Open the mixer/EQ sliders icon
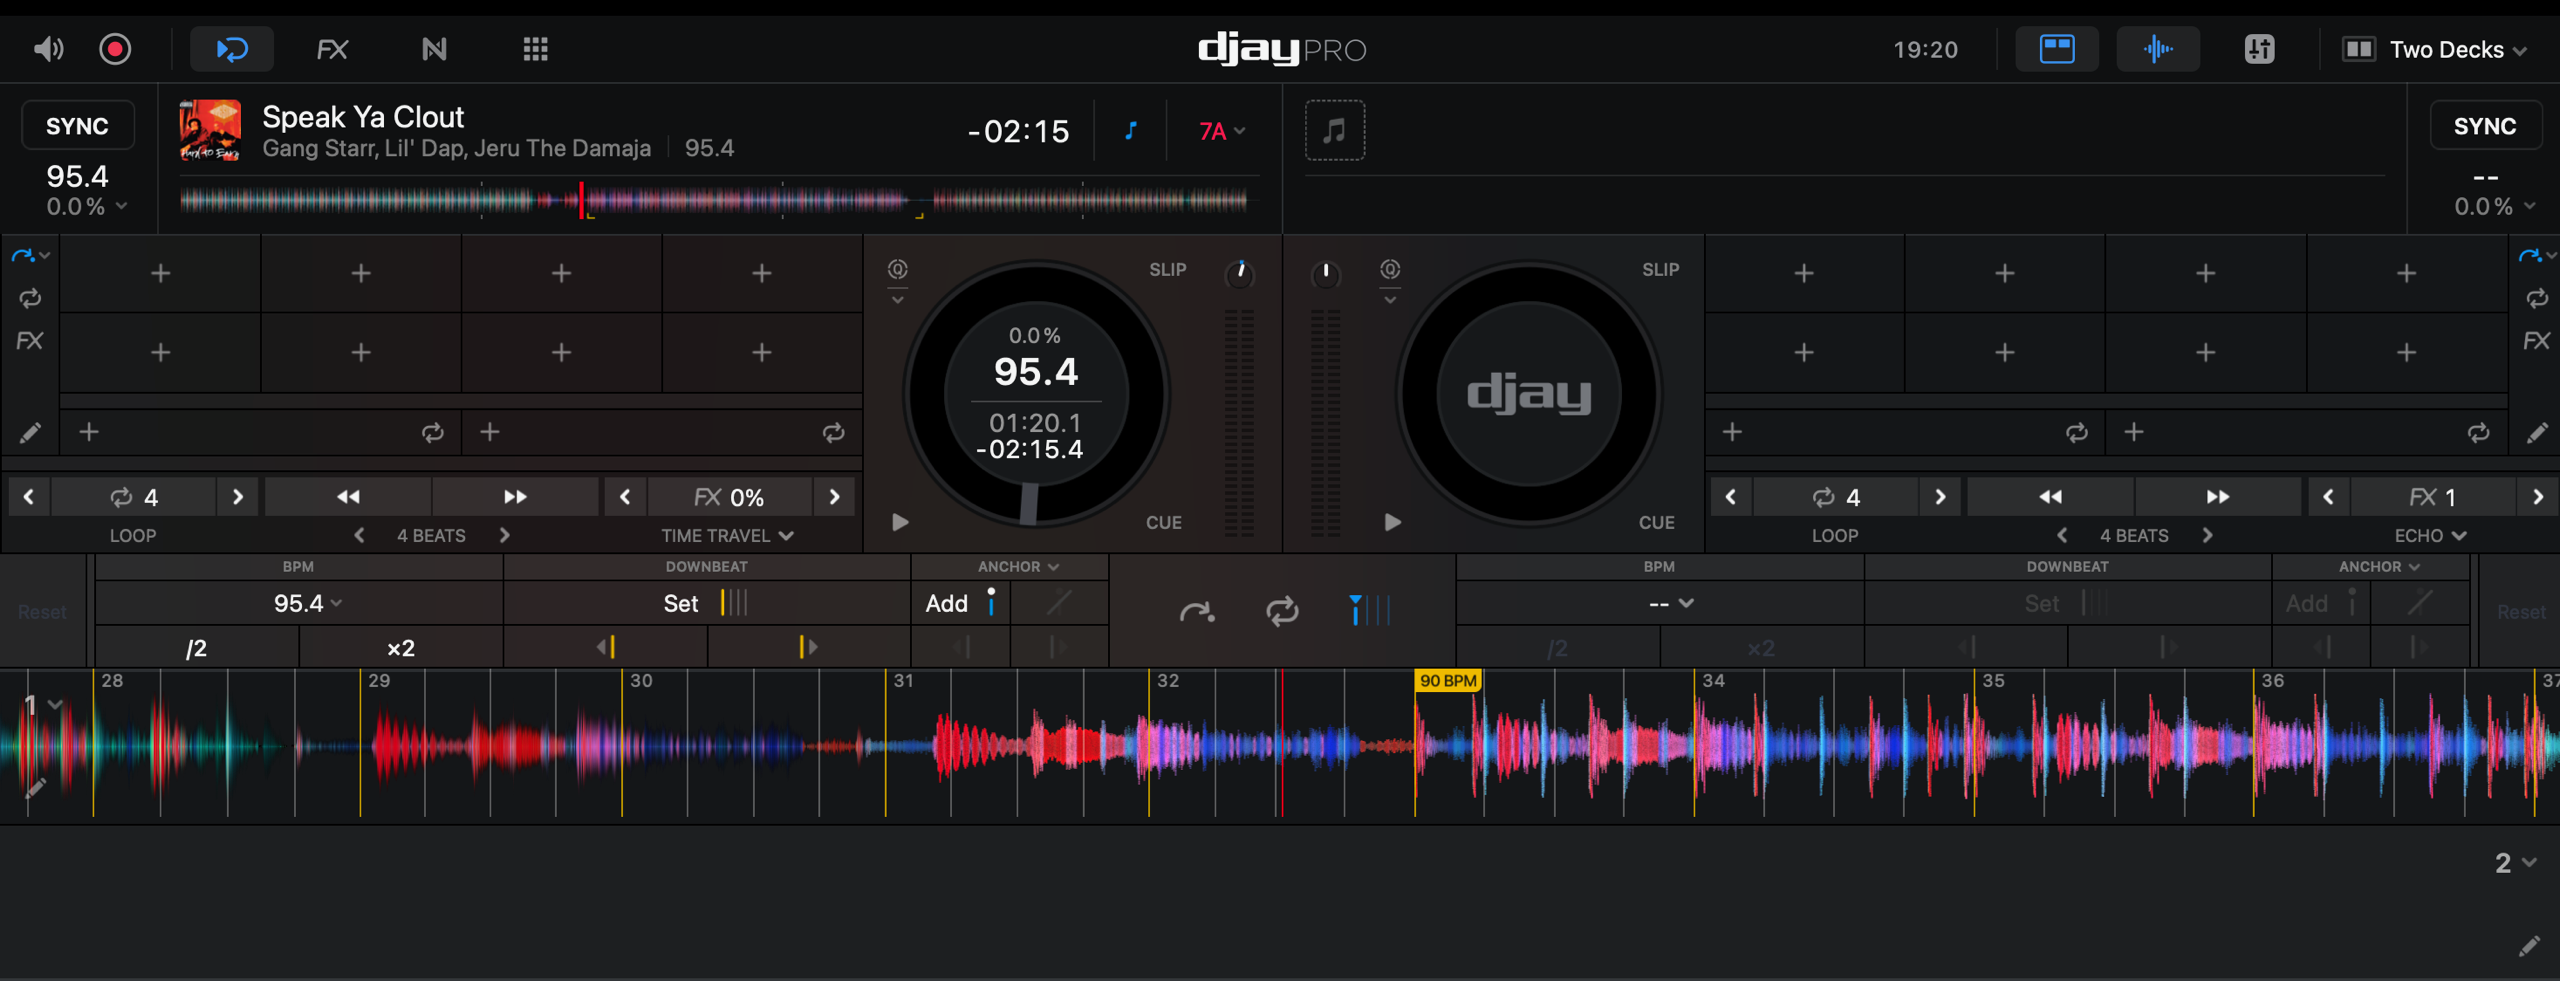This screenshot has height=981, width=2560. click(x=2259, y=49)
